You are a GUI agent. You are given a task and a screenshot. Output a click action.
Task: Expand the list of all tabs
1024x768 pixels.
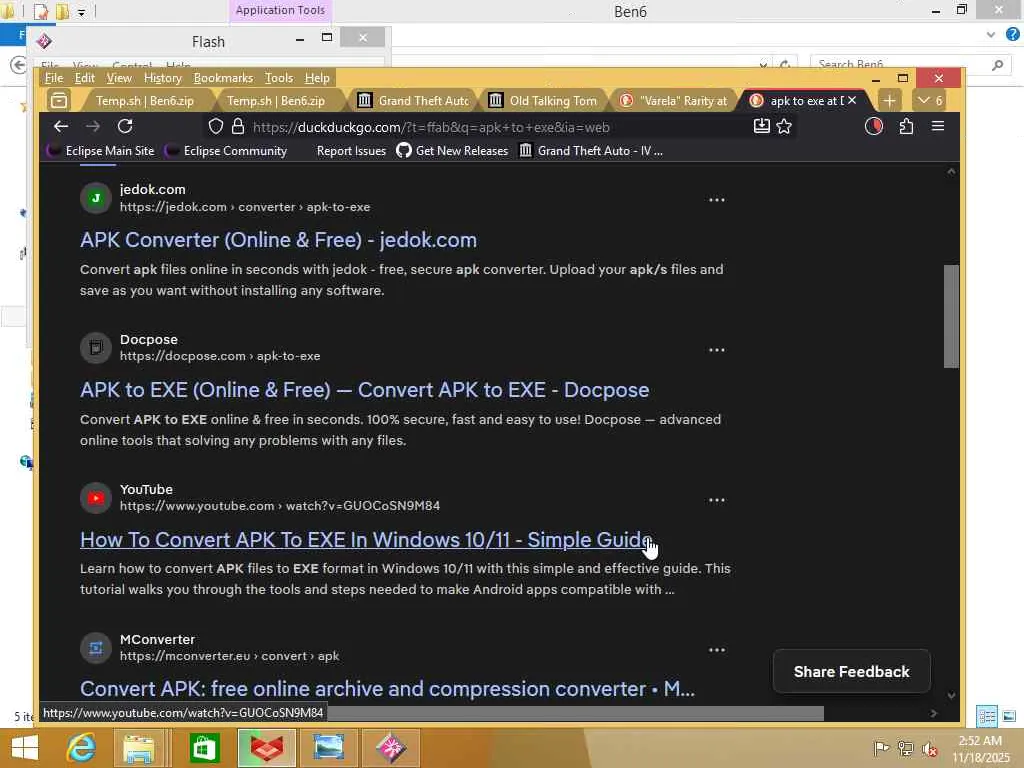point(929,101)
